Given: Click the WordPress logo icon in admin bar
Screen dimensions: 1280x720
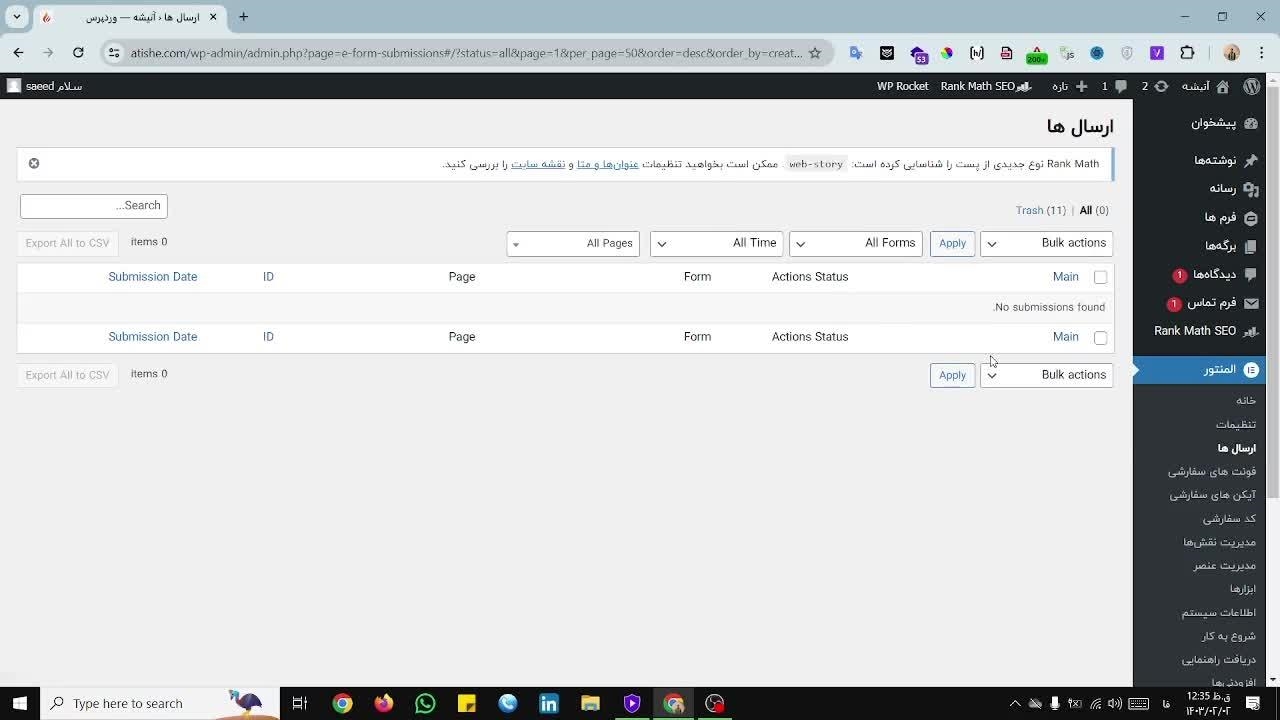Looking at the screenshot, I should point(1251,86).
